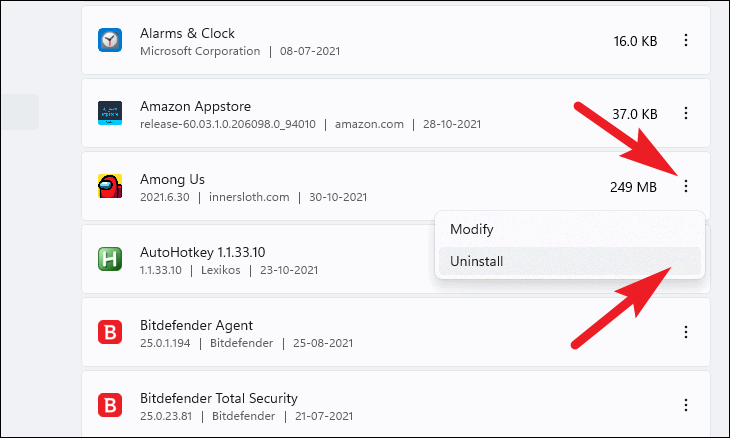Open three-dot options for Amazon Appstore
Image resolution: width=730 pixels, height=438 pixels.
coord(686,113)
